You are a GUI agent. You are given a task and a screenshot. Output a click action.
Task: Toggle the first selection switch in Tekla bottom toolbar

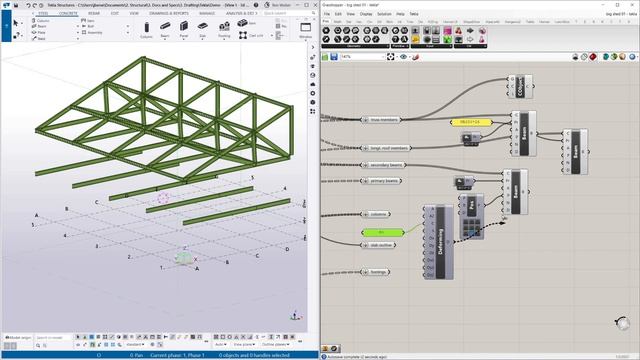(78, 337)
